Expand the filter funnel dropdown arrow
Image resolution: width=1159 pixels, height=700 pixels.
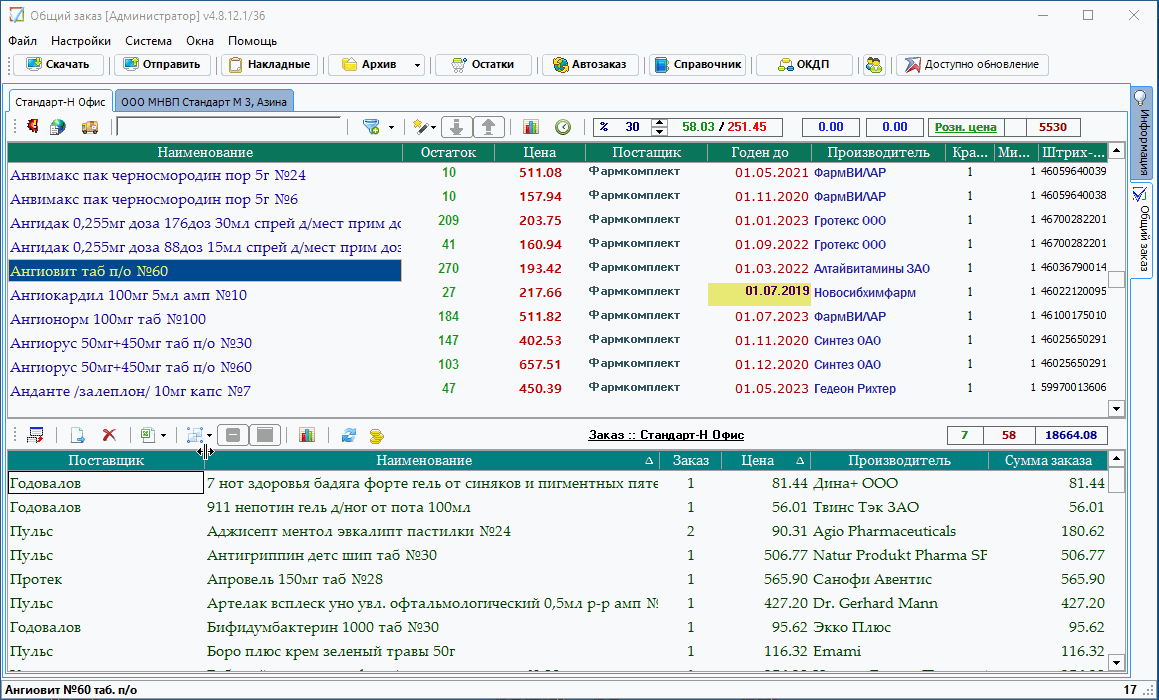click(391, 127)
